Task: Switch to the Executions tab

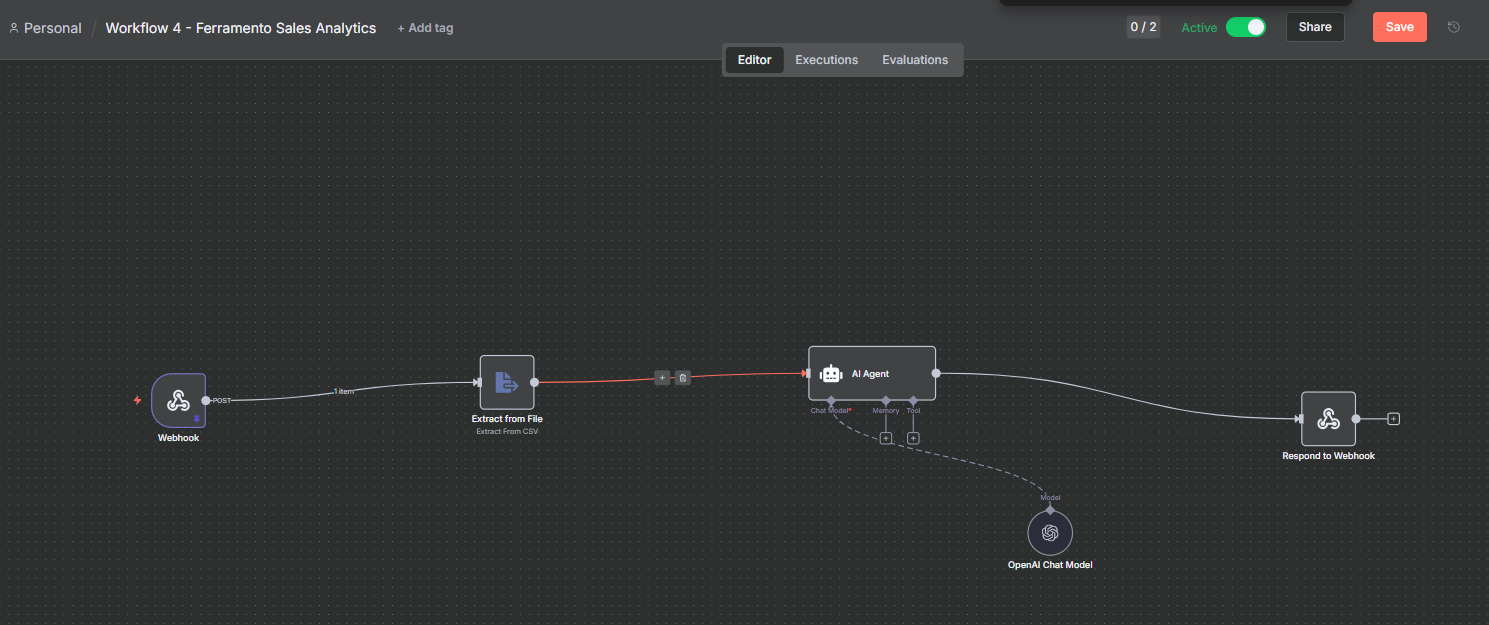Action: coord(827,60)
